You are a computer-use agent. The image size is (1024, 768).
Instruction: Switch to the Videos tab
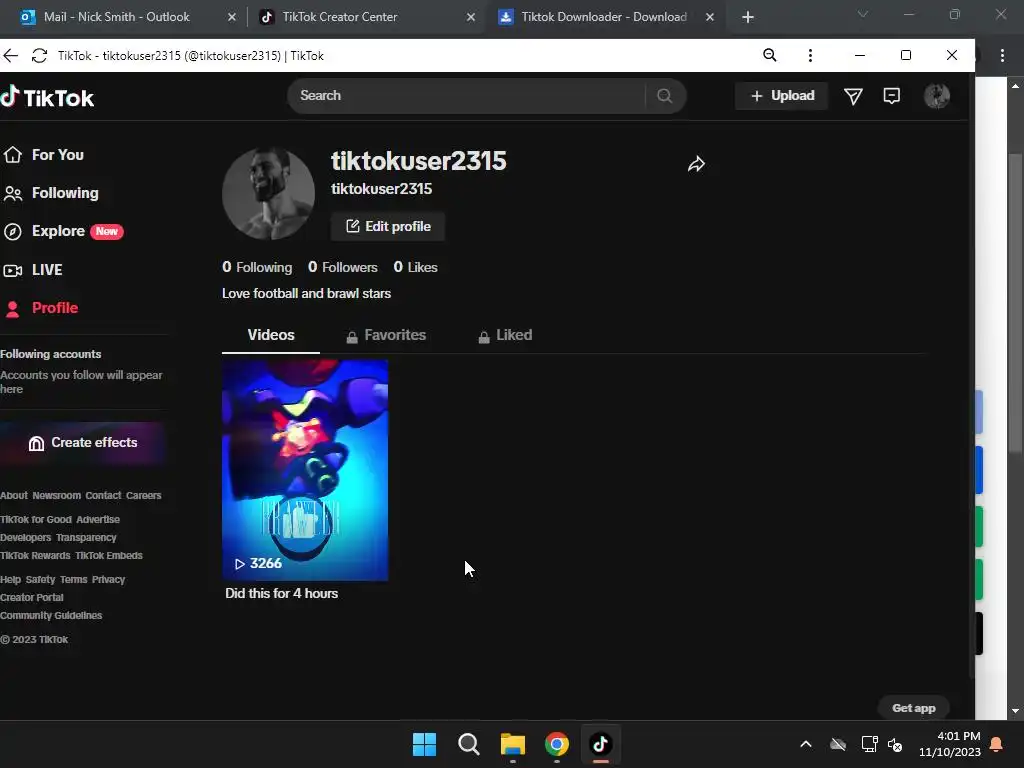point(271,335)
